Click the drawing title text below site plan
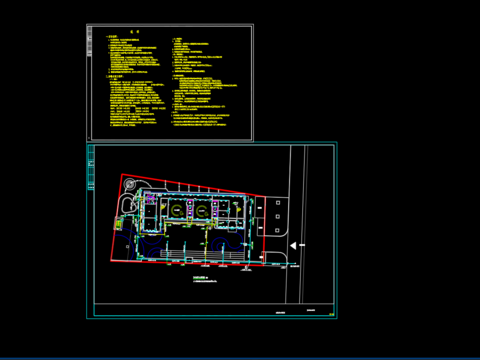 click(200, 277)
